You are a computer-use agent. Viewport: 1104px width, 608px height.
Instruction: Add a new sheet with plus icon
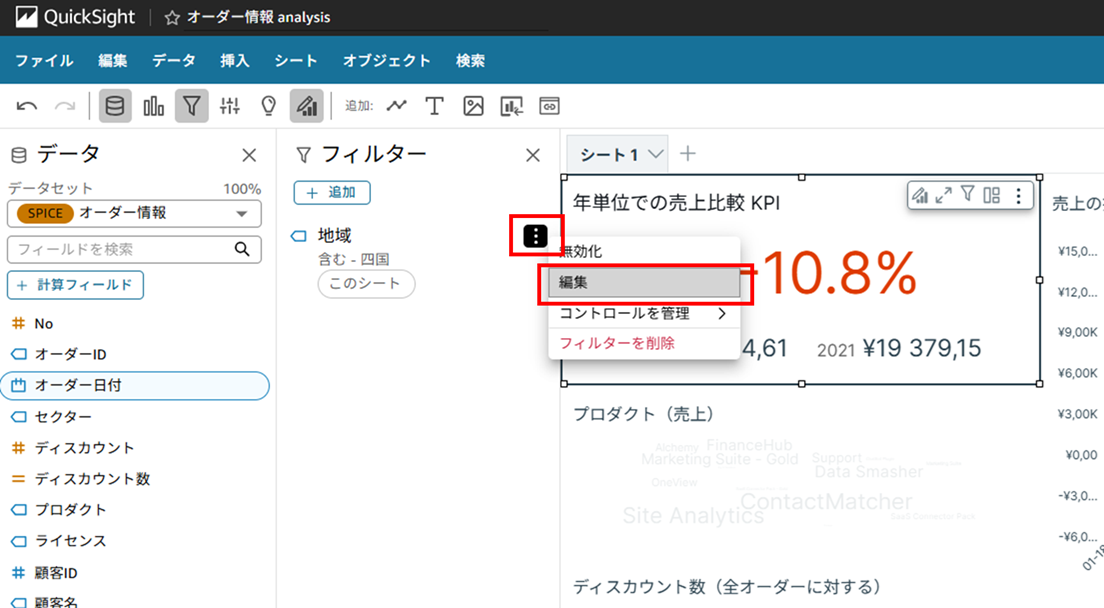pos(688,153)
